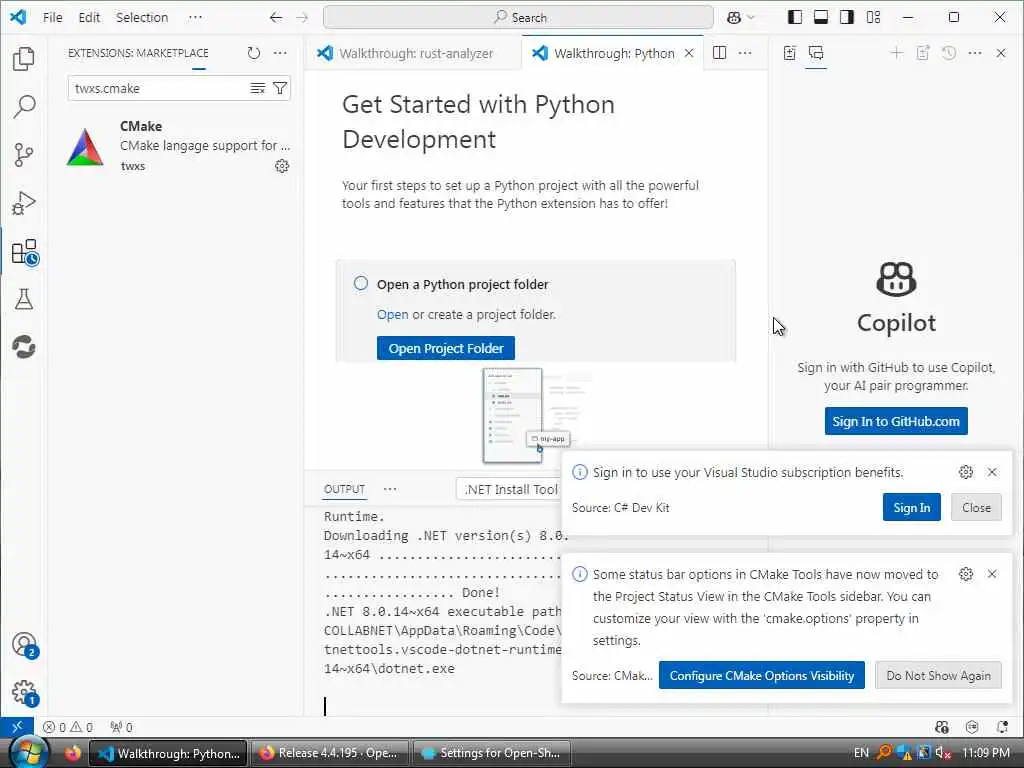Image resolution: width=1024 pixels, height=768 pixels.
Task: Open manage gear for CMake extension
Action: 281,166
